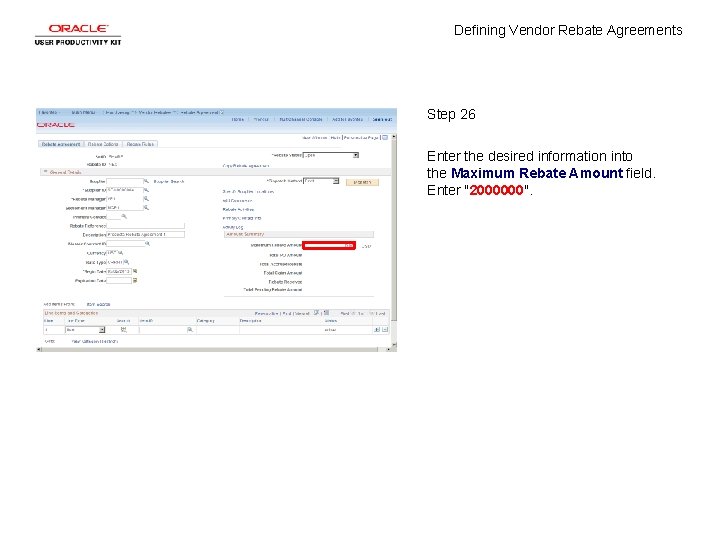Click into the Begin Date field
Screen dimensions: 720x540
(119, 271)
